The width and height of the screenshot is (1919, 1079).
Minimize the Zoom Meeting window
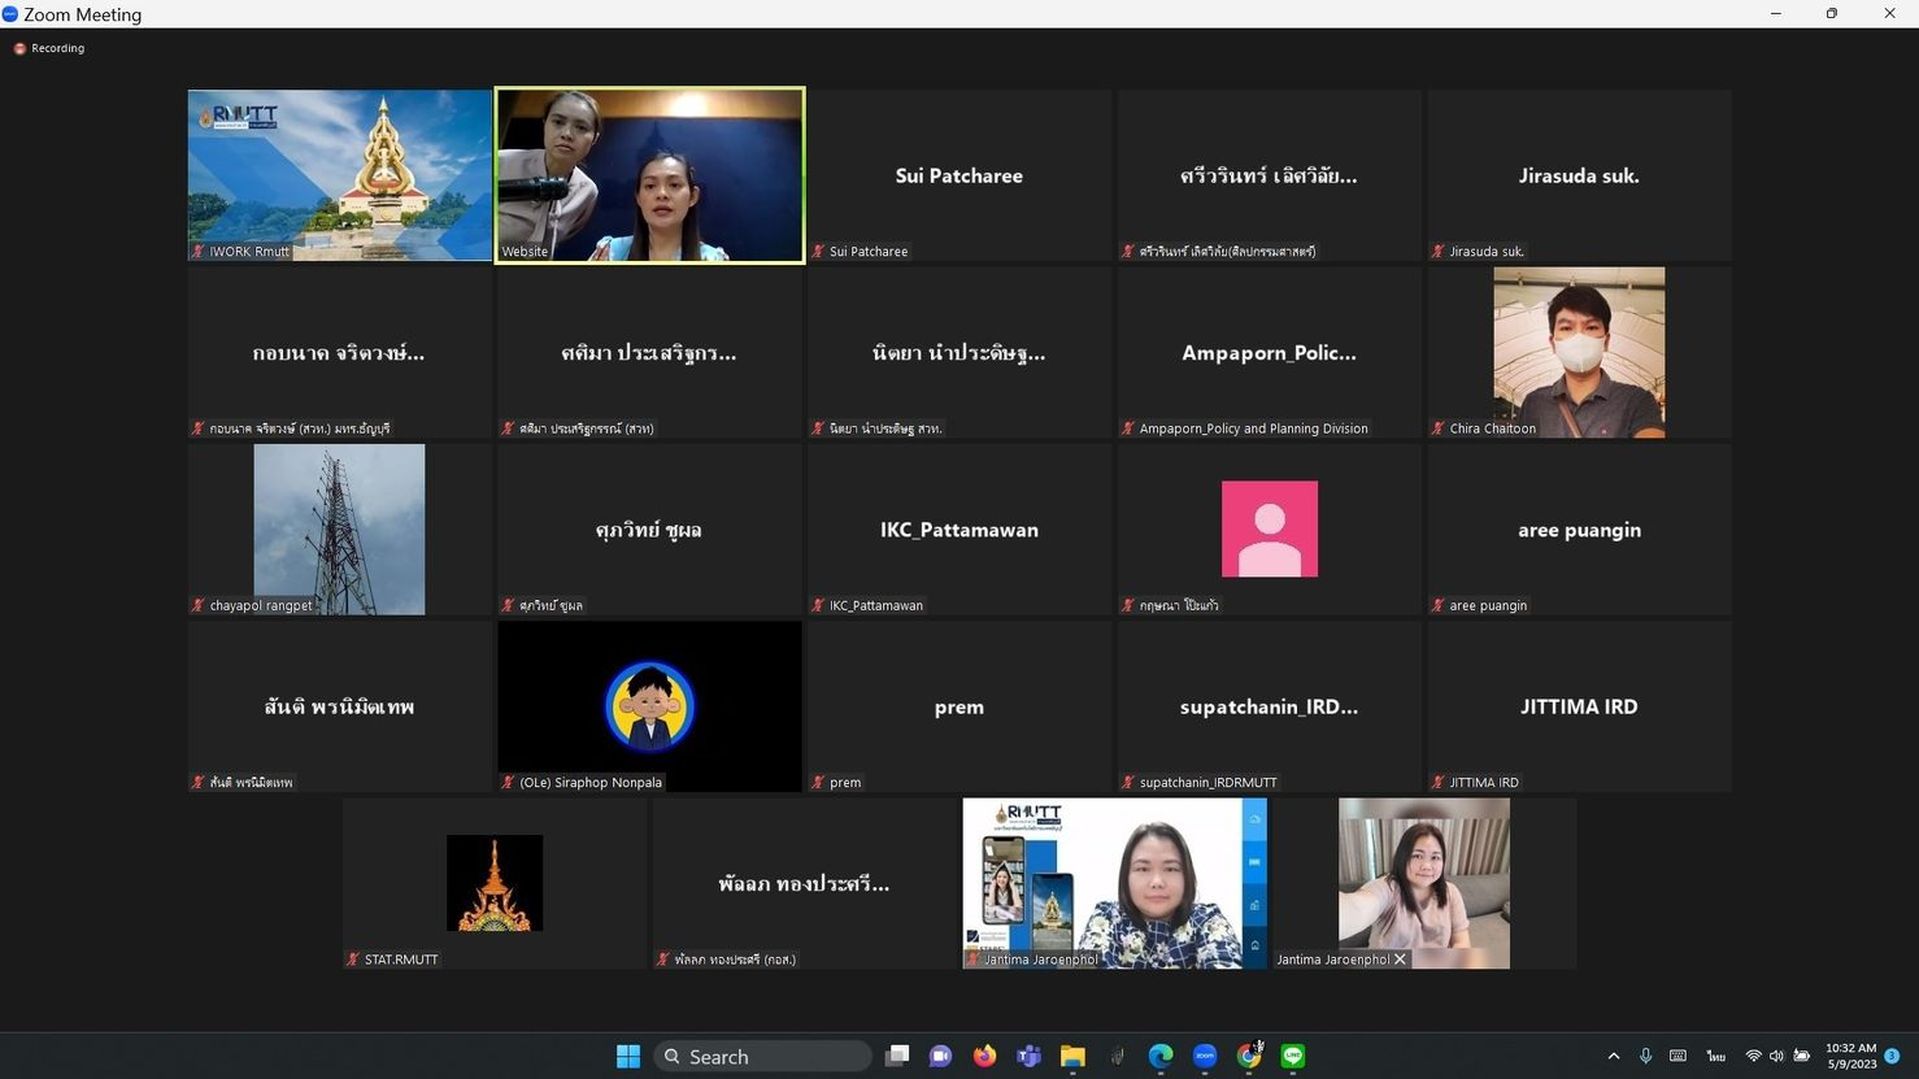pyautogui.click(x=1776, y=14)
